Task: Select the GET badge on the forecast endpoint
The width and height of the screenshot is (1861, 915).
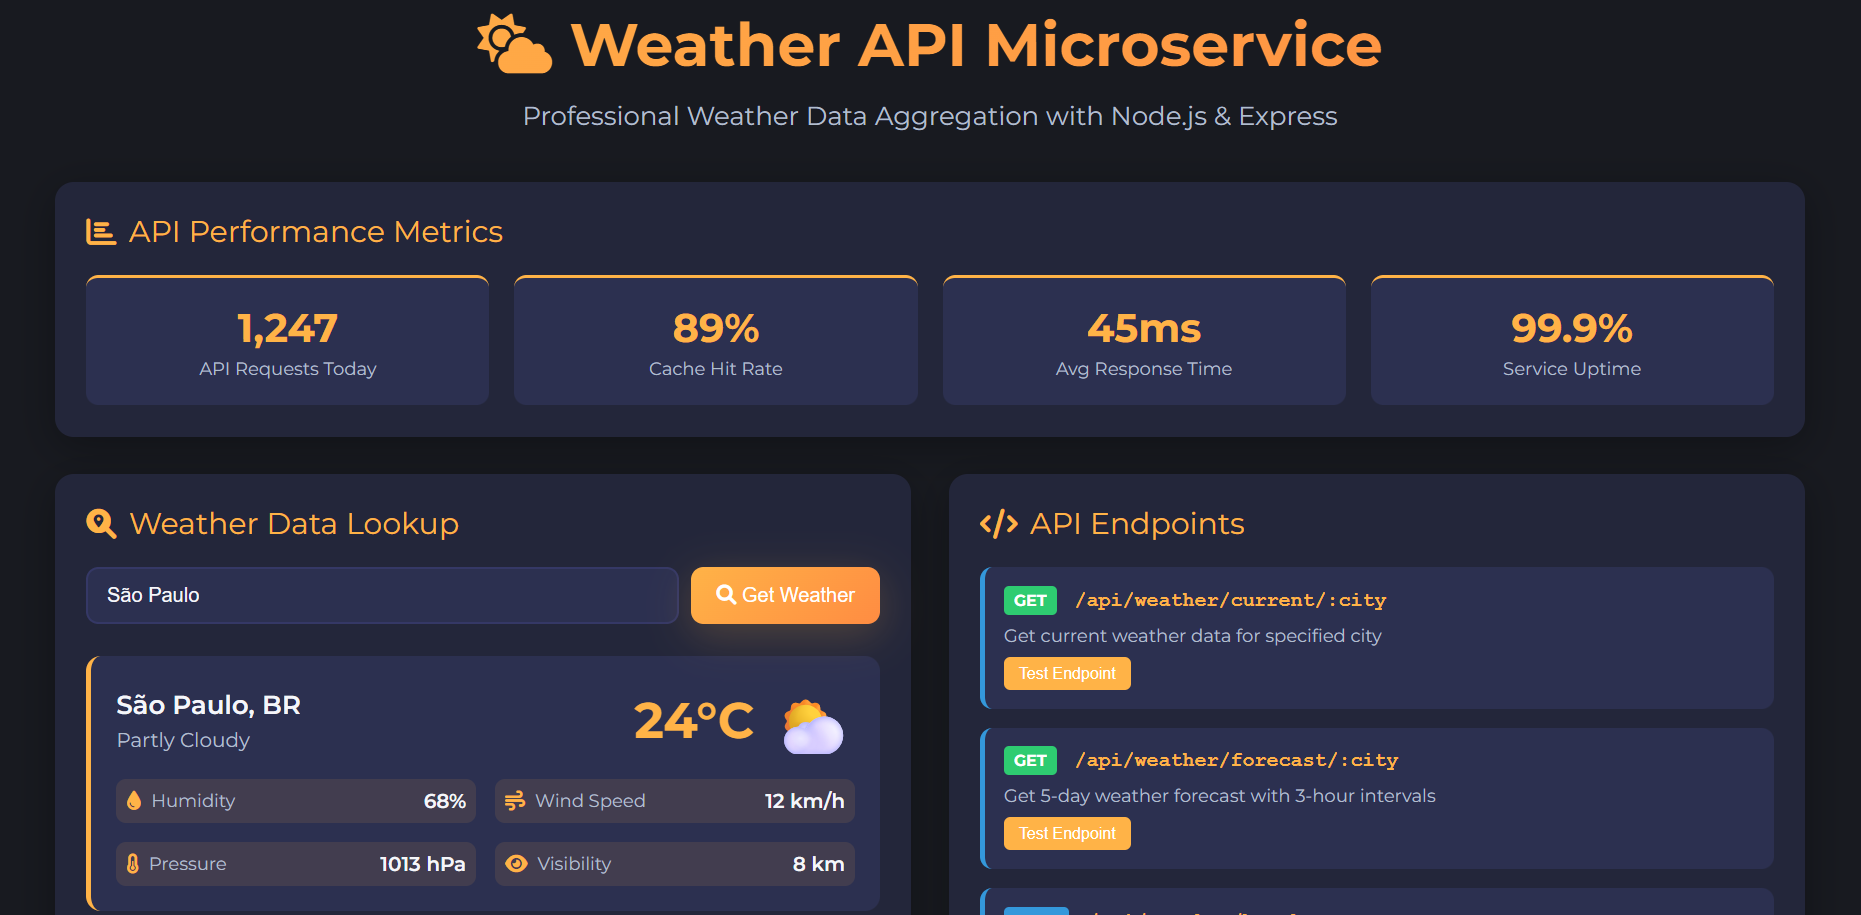Action: point(1030,760)
